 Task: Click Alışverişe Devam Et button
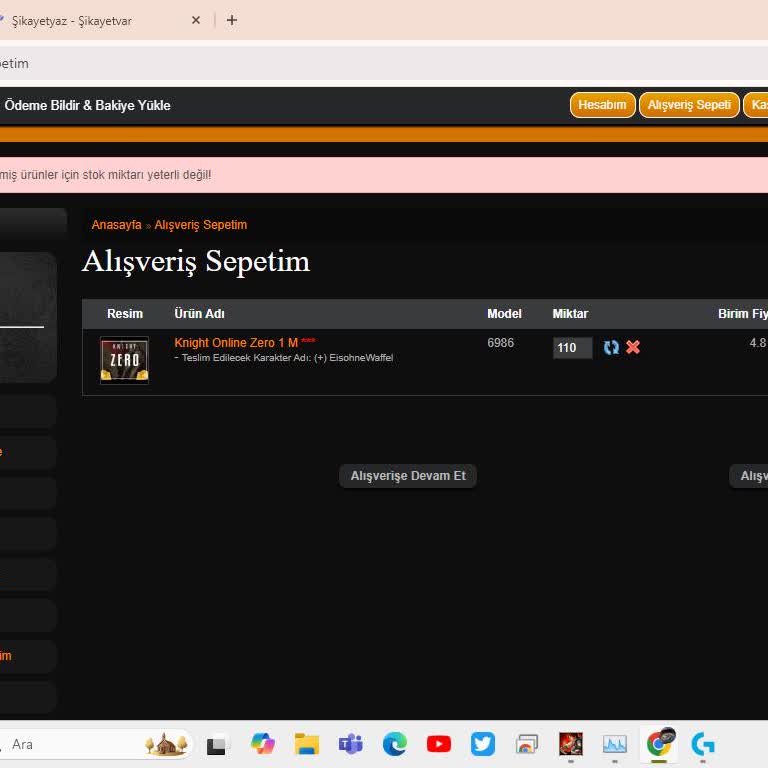[408, 476]
